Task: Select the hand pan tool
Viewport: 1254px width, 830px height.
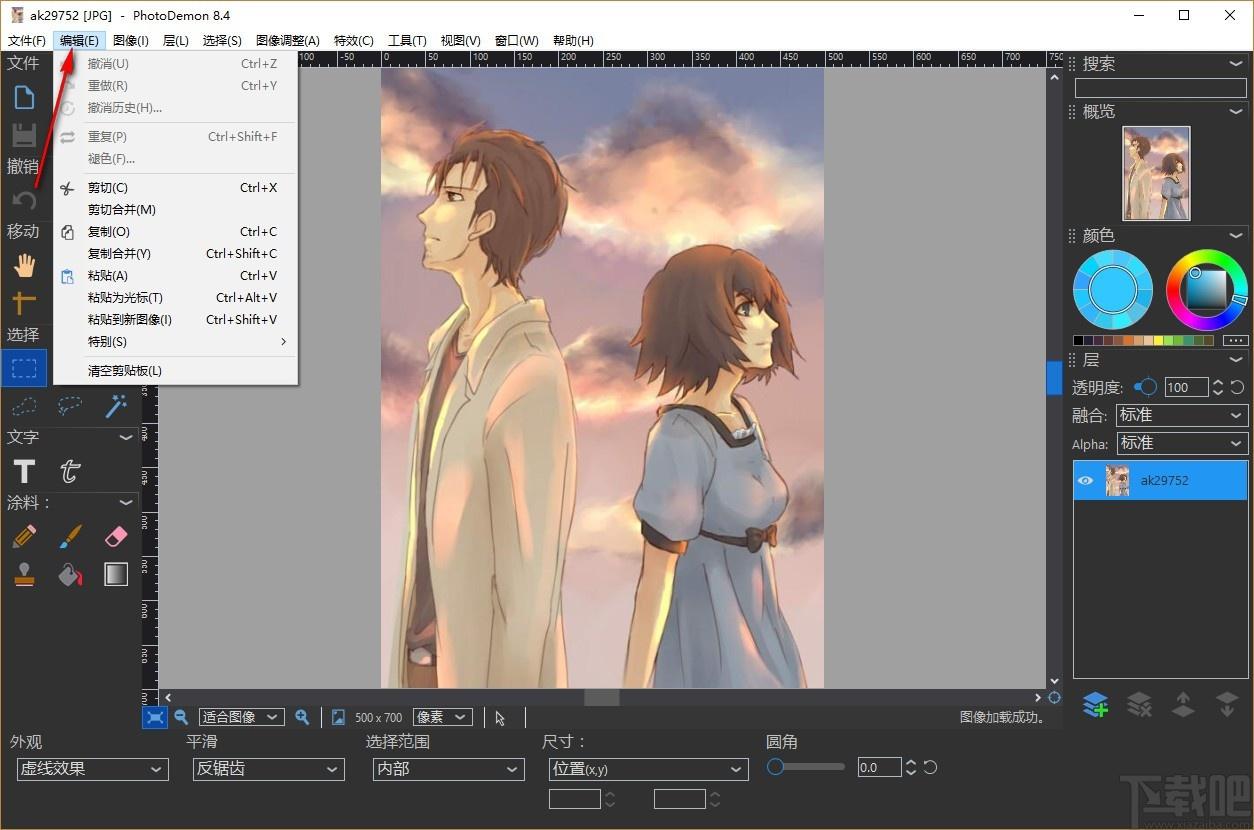Action: point(24,265)
